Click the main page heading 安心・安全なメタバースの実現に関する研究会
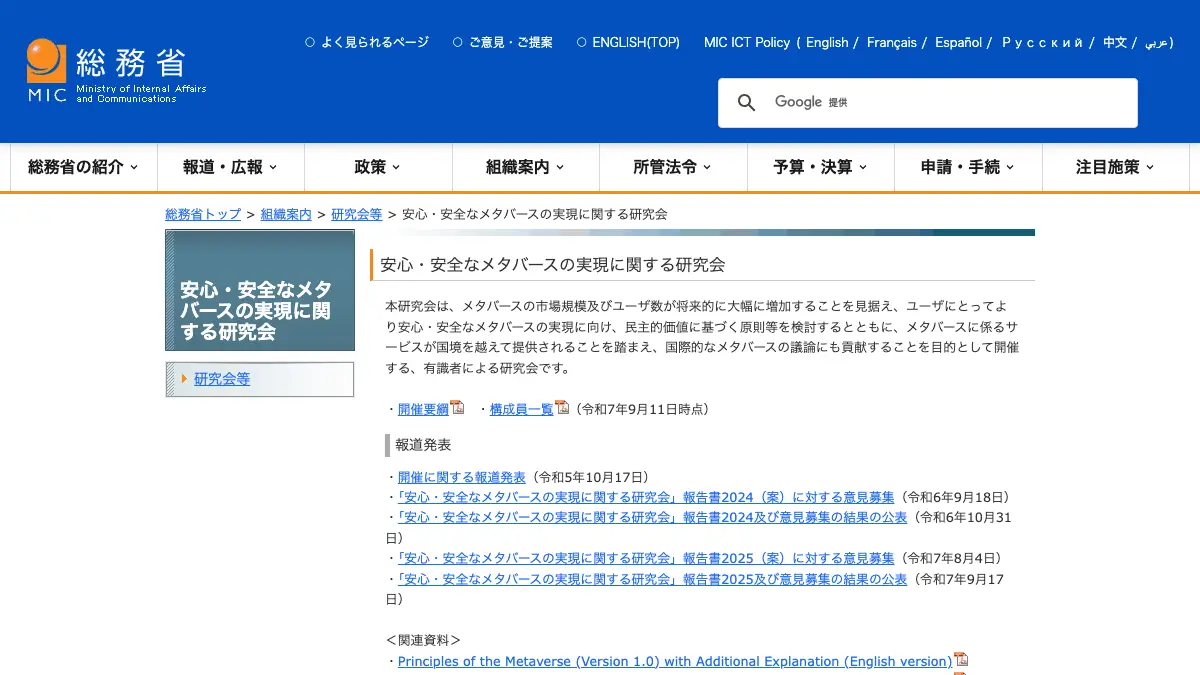The image size is (1200, 675). click(552, 265)
